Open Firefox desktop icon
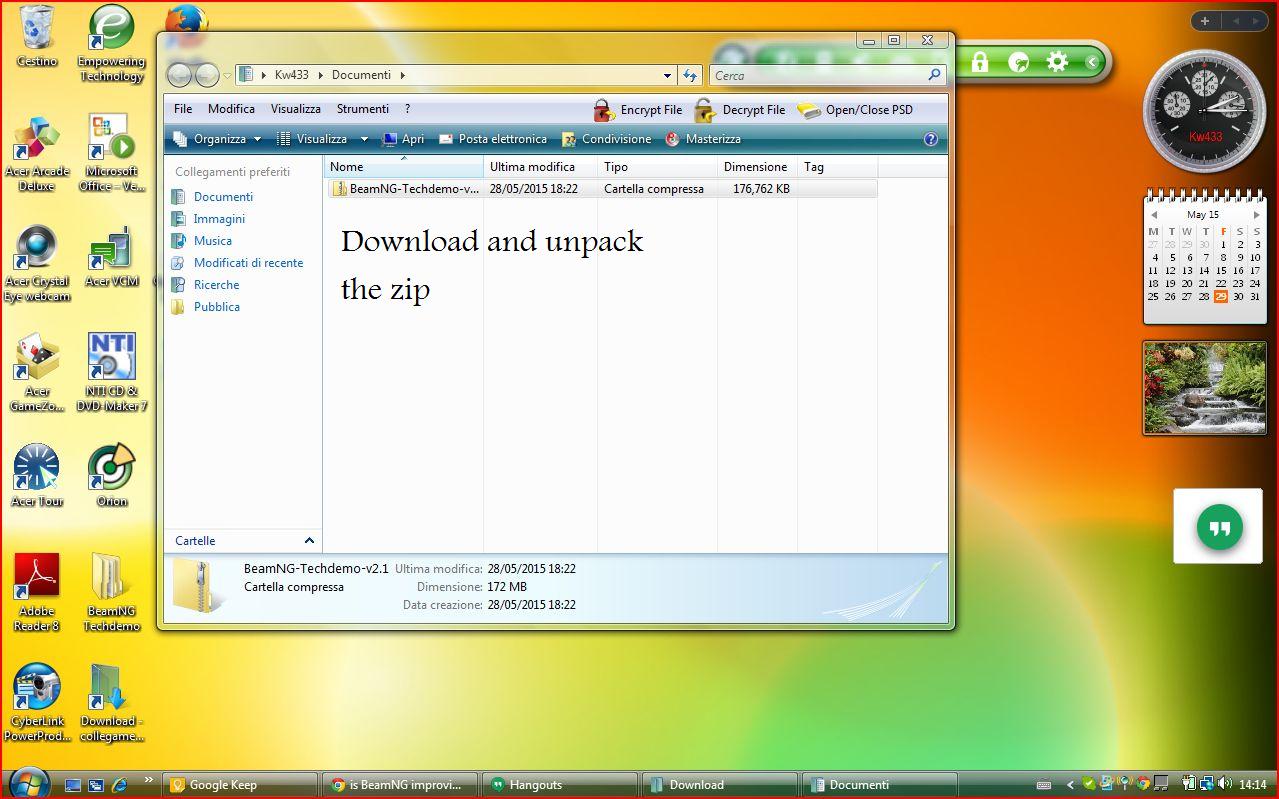 [x=185, y=18]
